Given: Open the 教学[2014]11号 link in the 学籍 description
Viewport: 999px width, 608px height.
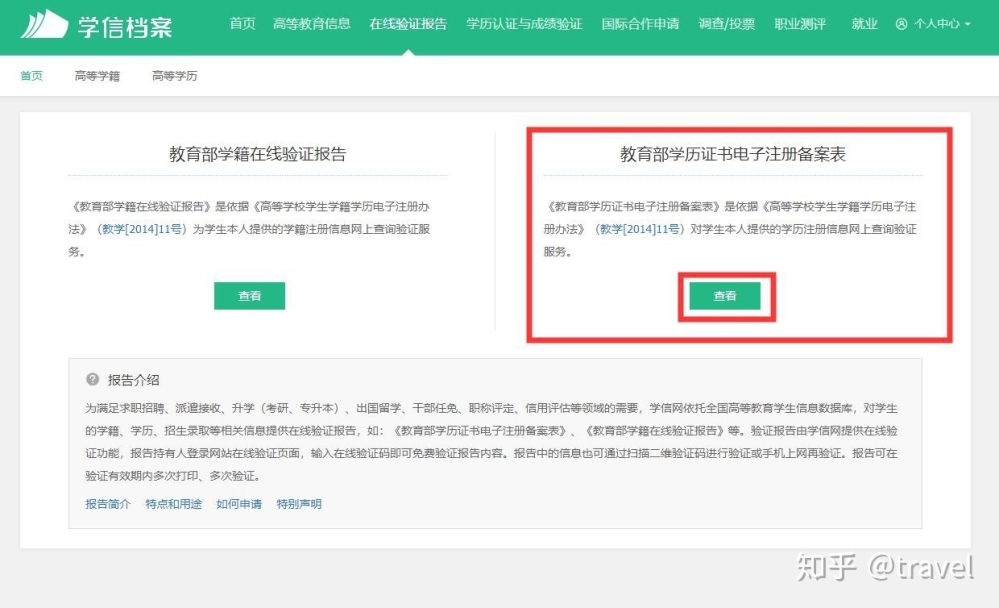Looking at the screenshot, I should point(141,229).
